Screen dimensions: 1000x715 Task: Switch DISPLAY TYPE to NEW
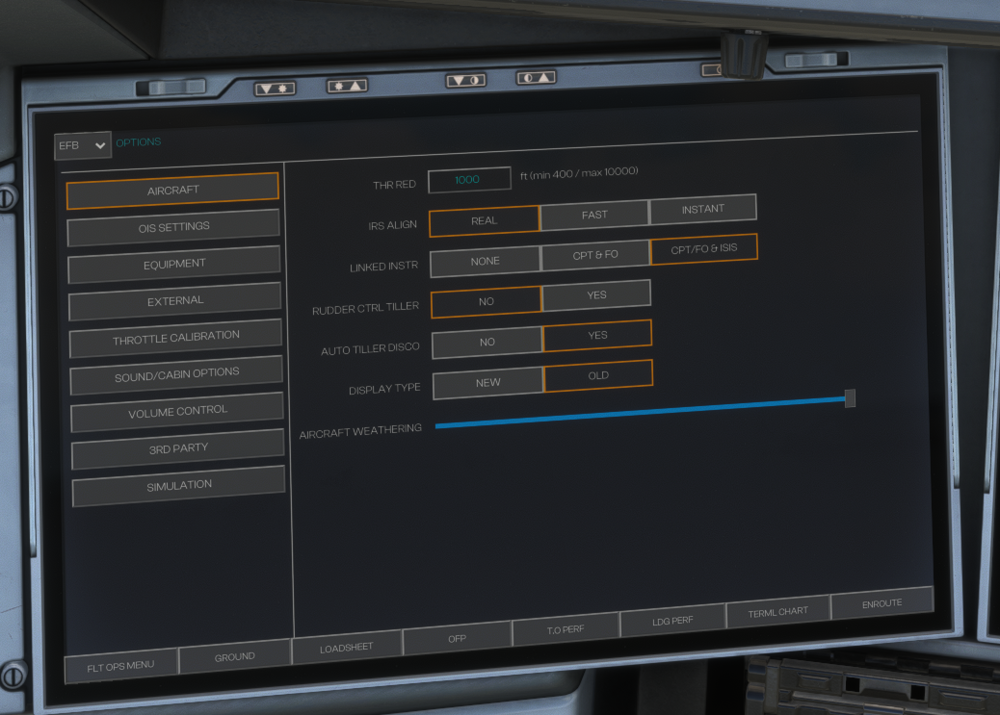pos(488,383)
